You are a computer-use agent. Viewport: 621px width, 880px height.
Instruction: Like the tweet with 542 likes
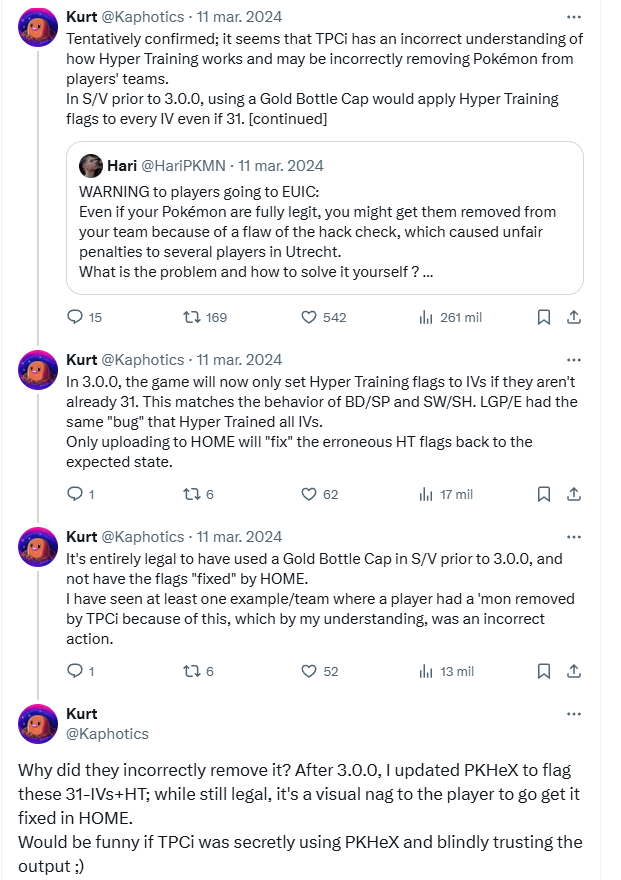(310, 317)
